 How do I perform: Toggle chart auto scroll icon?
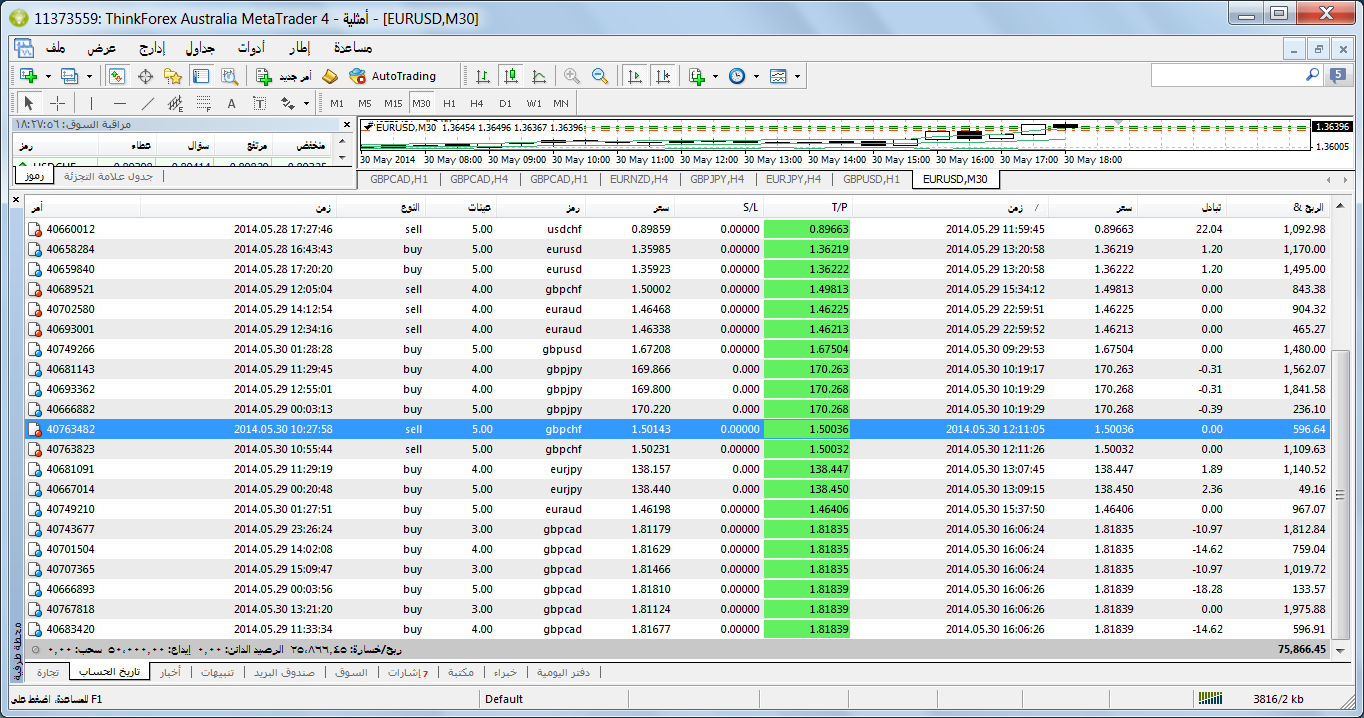634,76
